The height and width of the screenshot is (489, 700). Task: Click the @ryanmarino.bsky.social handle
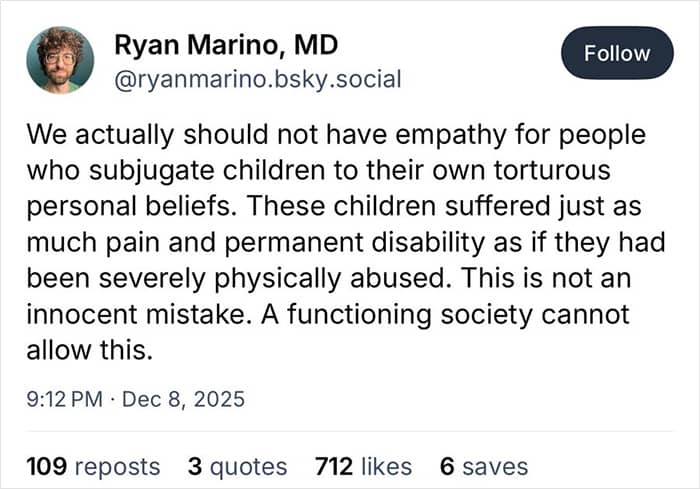258,79
